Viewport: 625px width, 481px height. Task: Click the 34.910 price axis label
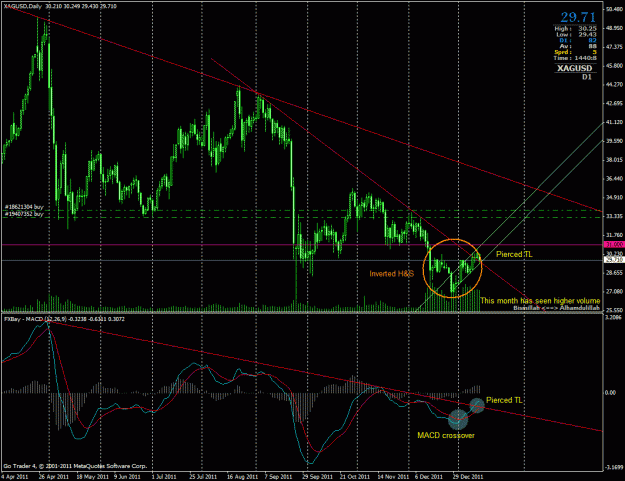[x=614, y=197]
